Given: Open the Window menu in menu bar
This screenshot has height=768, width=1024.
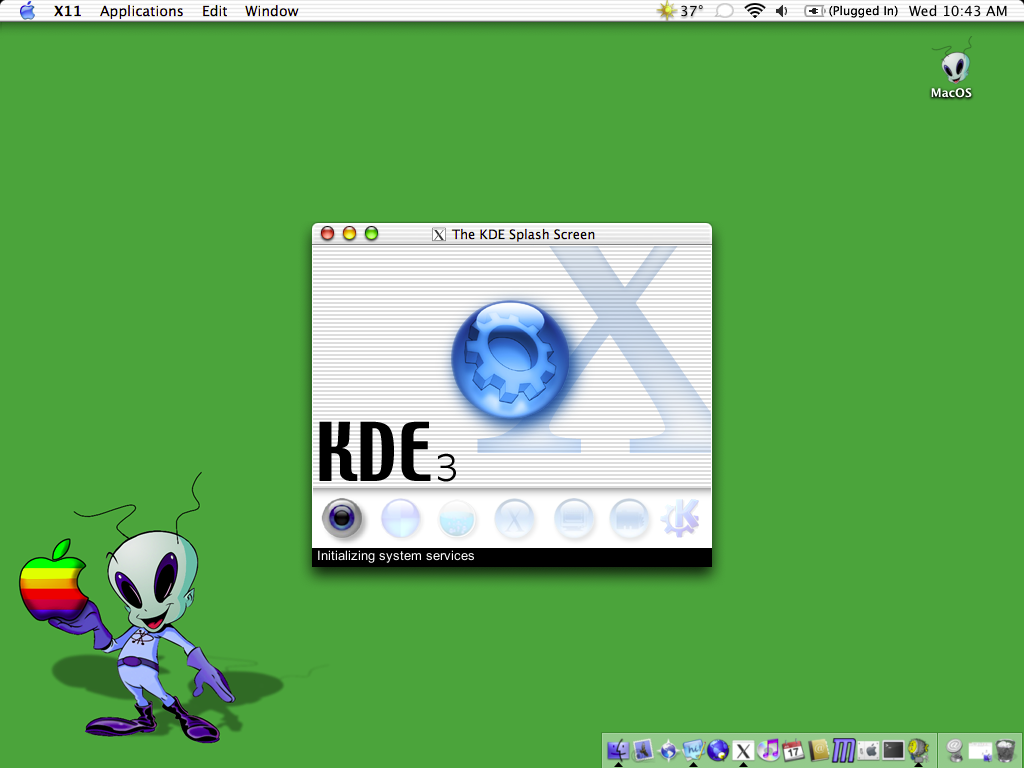Looking at the screenshot, I should [272, 11].
